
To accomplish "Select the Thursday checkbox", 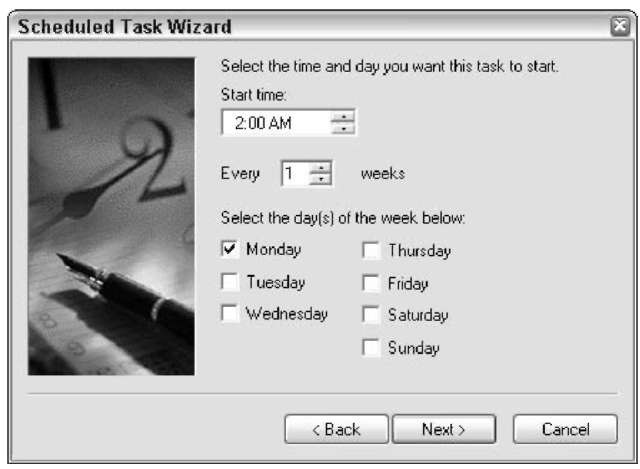I will tap(371, 250).
